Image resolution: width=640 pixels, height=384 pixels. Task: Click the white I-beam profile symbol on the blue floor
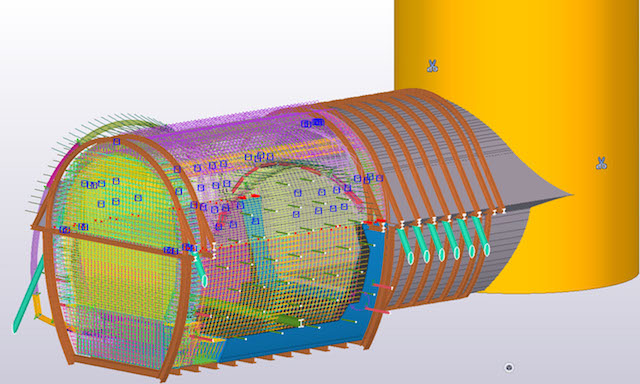(x=301, y=323)
